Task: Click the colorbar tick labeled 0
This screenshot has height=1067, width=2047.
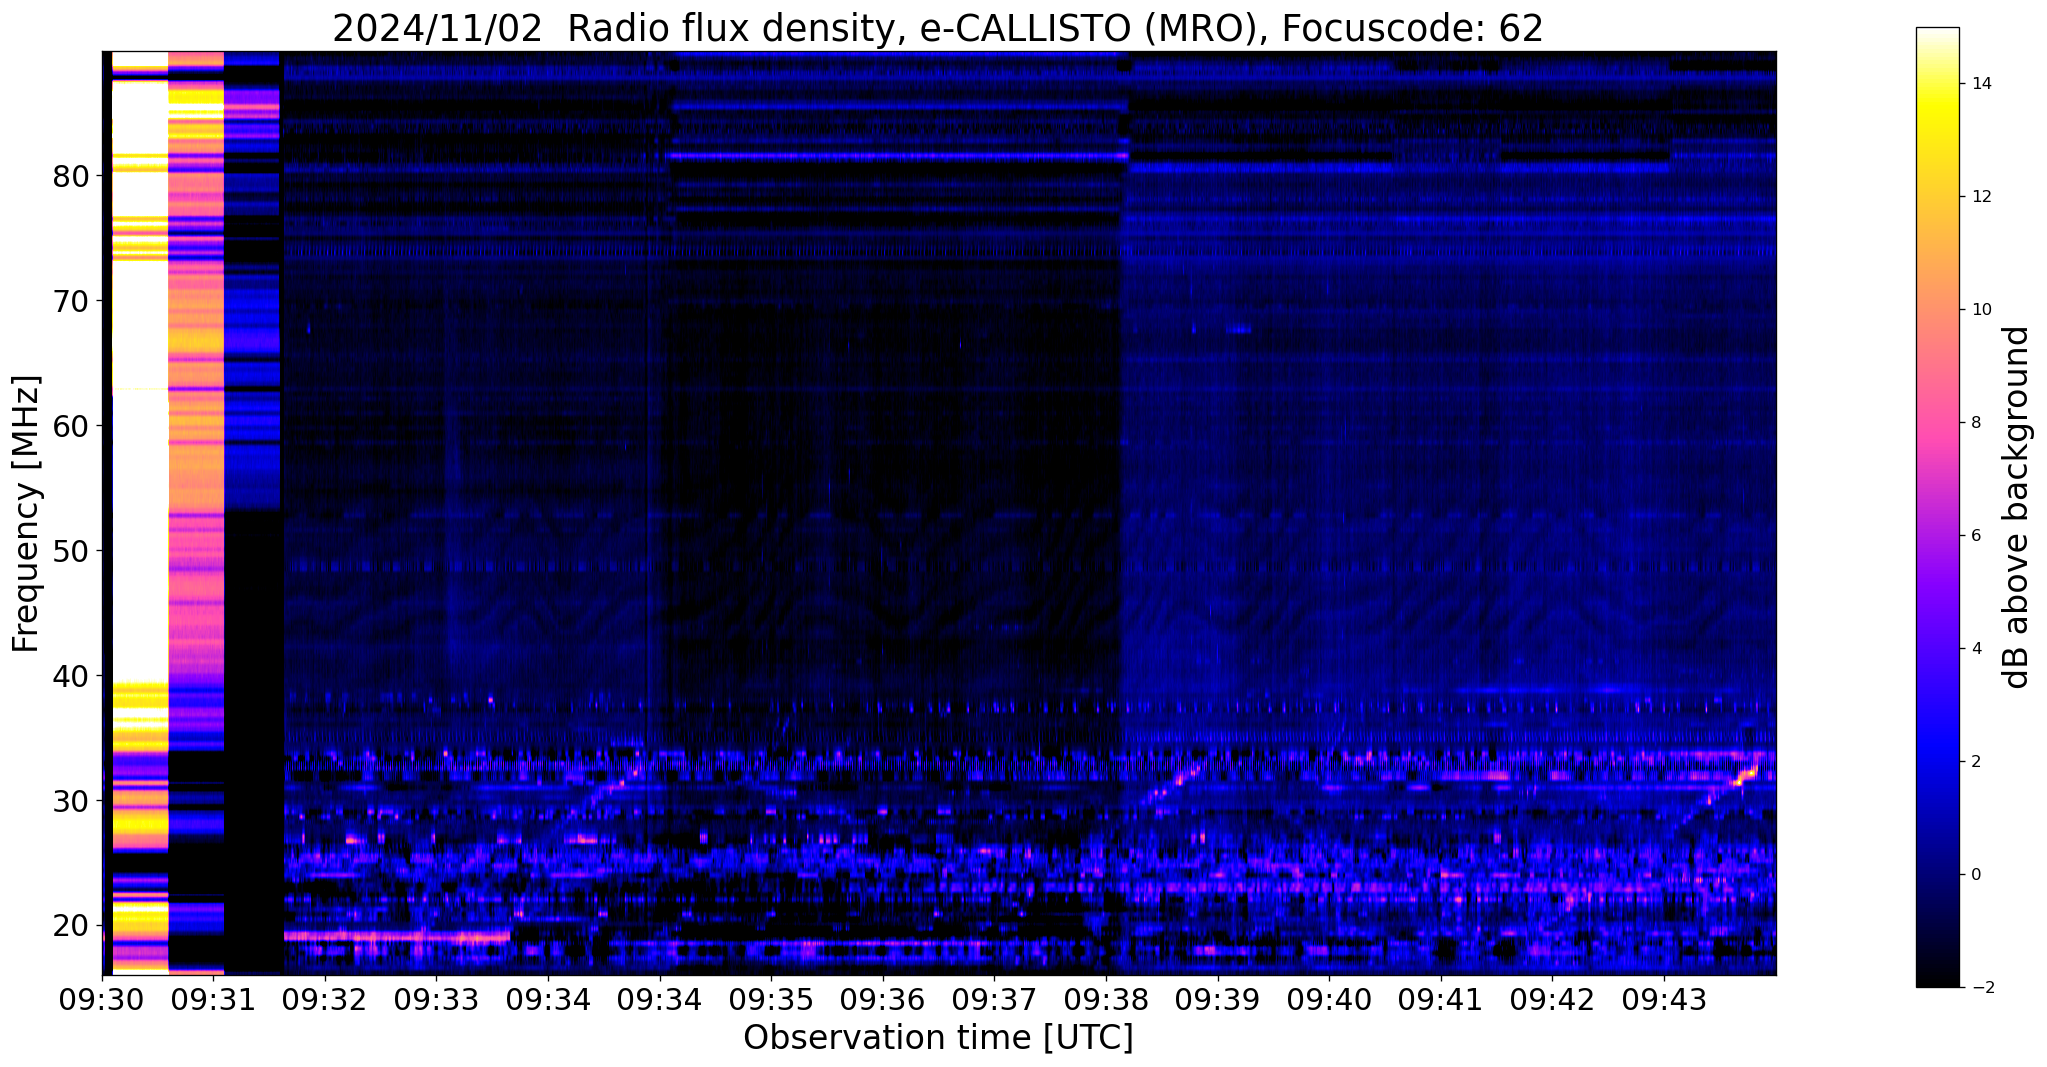Action: tap(1974, 875)
